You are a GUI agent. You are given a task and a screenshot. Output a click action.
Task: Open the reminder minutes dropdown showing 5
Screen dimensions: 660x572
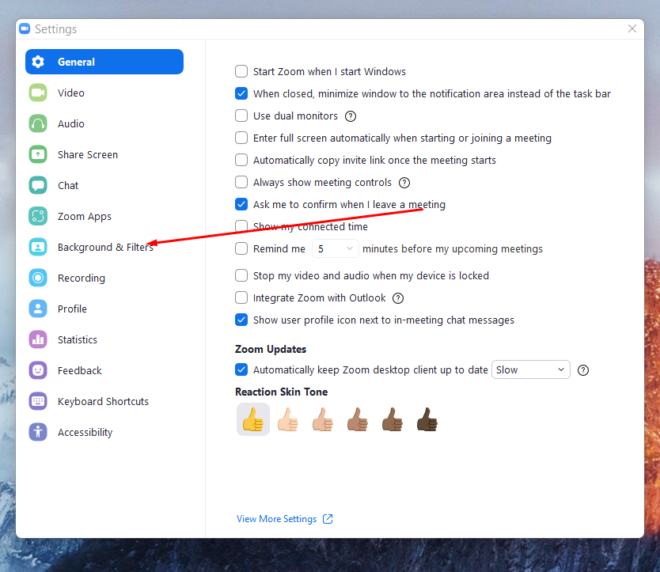335,249
